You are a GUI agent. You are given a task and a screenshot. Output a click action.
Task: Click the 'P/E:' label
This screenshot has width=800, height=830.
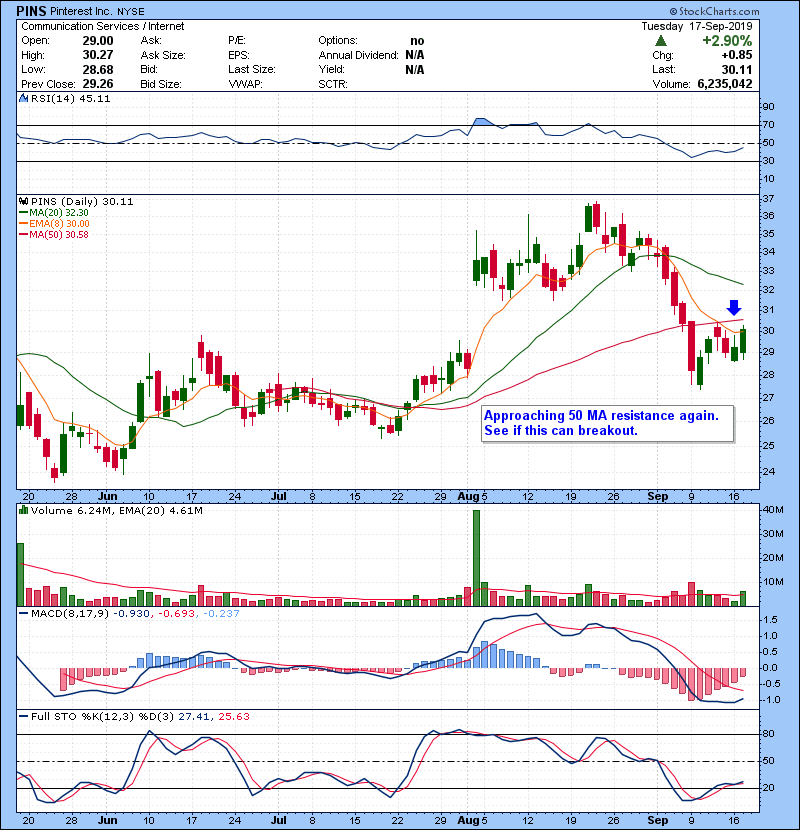[237, 41]
